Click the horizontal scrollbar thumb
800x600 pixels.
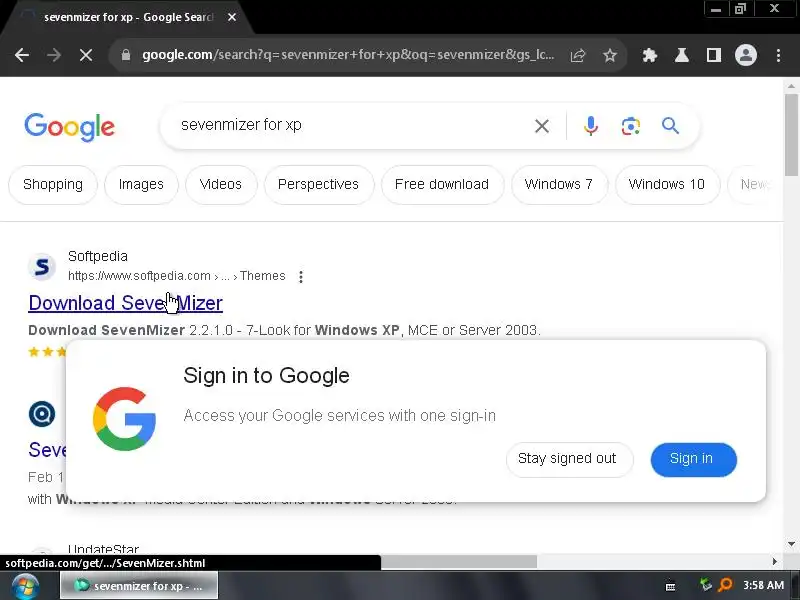click(x=459, y=562)
